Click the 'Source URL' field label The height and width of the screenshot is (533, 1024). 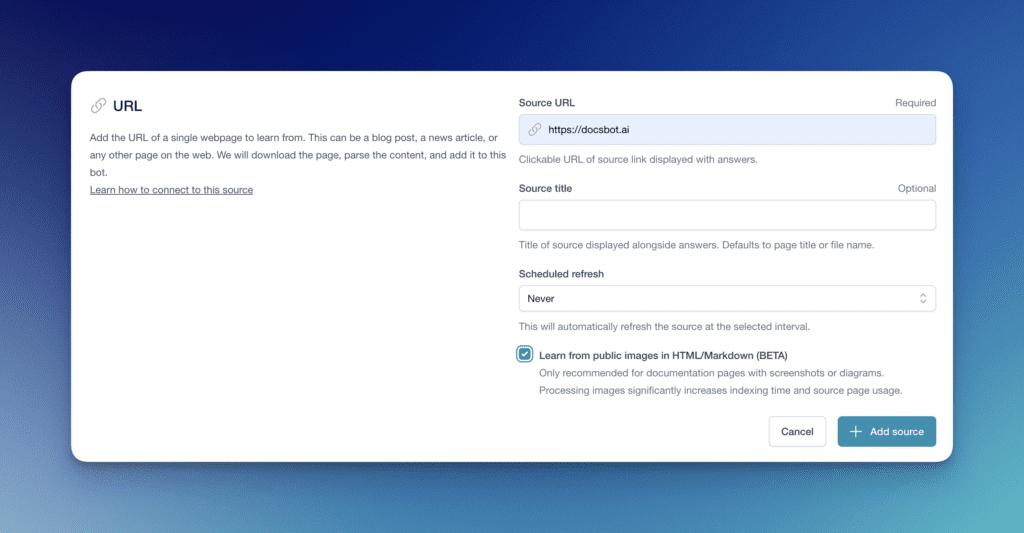547,103
